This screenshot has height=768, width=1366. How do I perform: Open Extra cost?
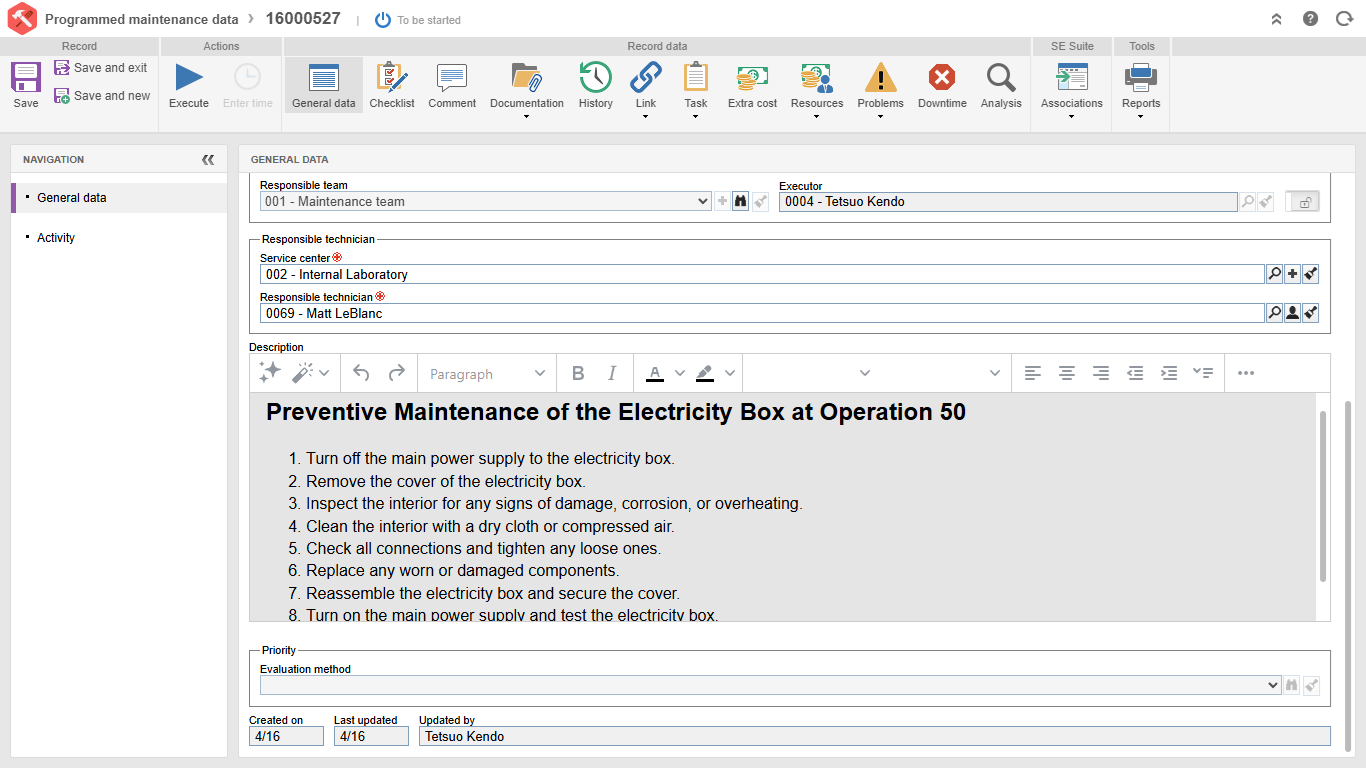pos(752,86)
